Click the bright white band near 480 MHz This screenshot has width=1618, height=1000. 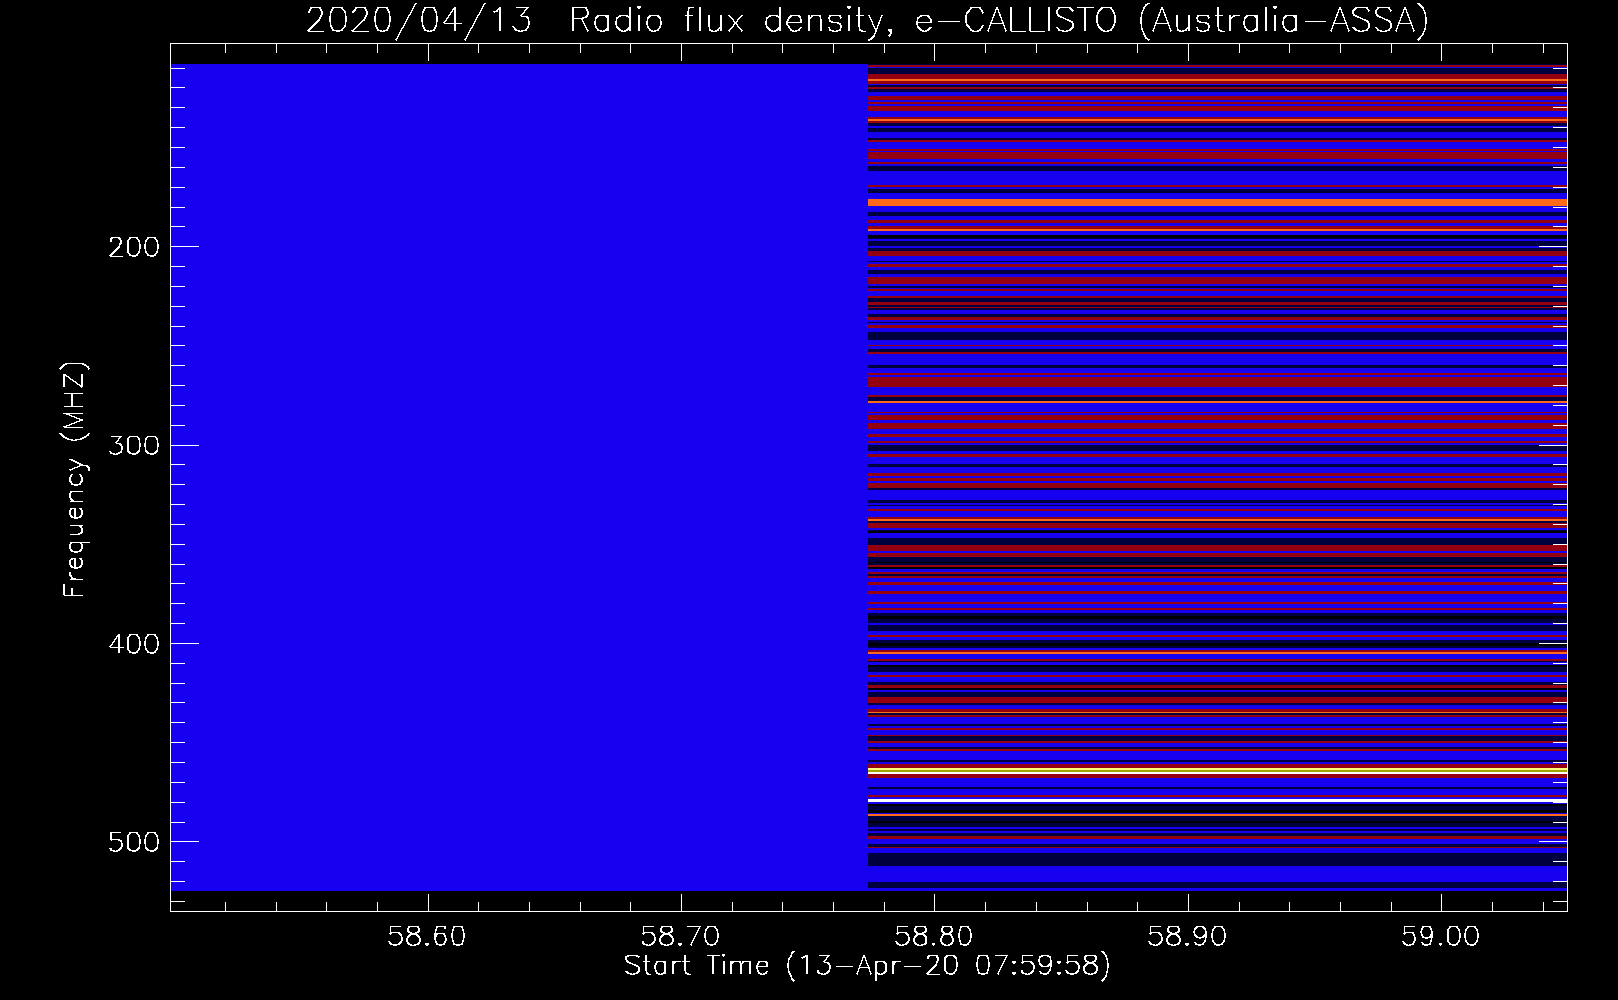1217,801
